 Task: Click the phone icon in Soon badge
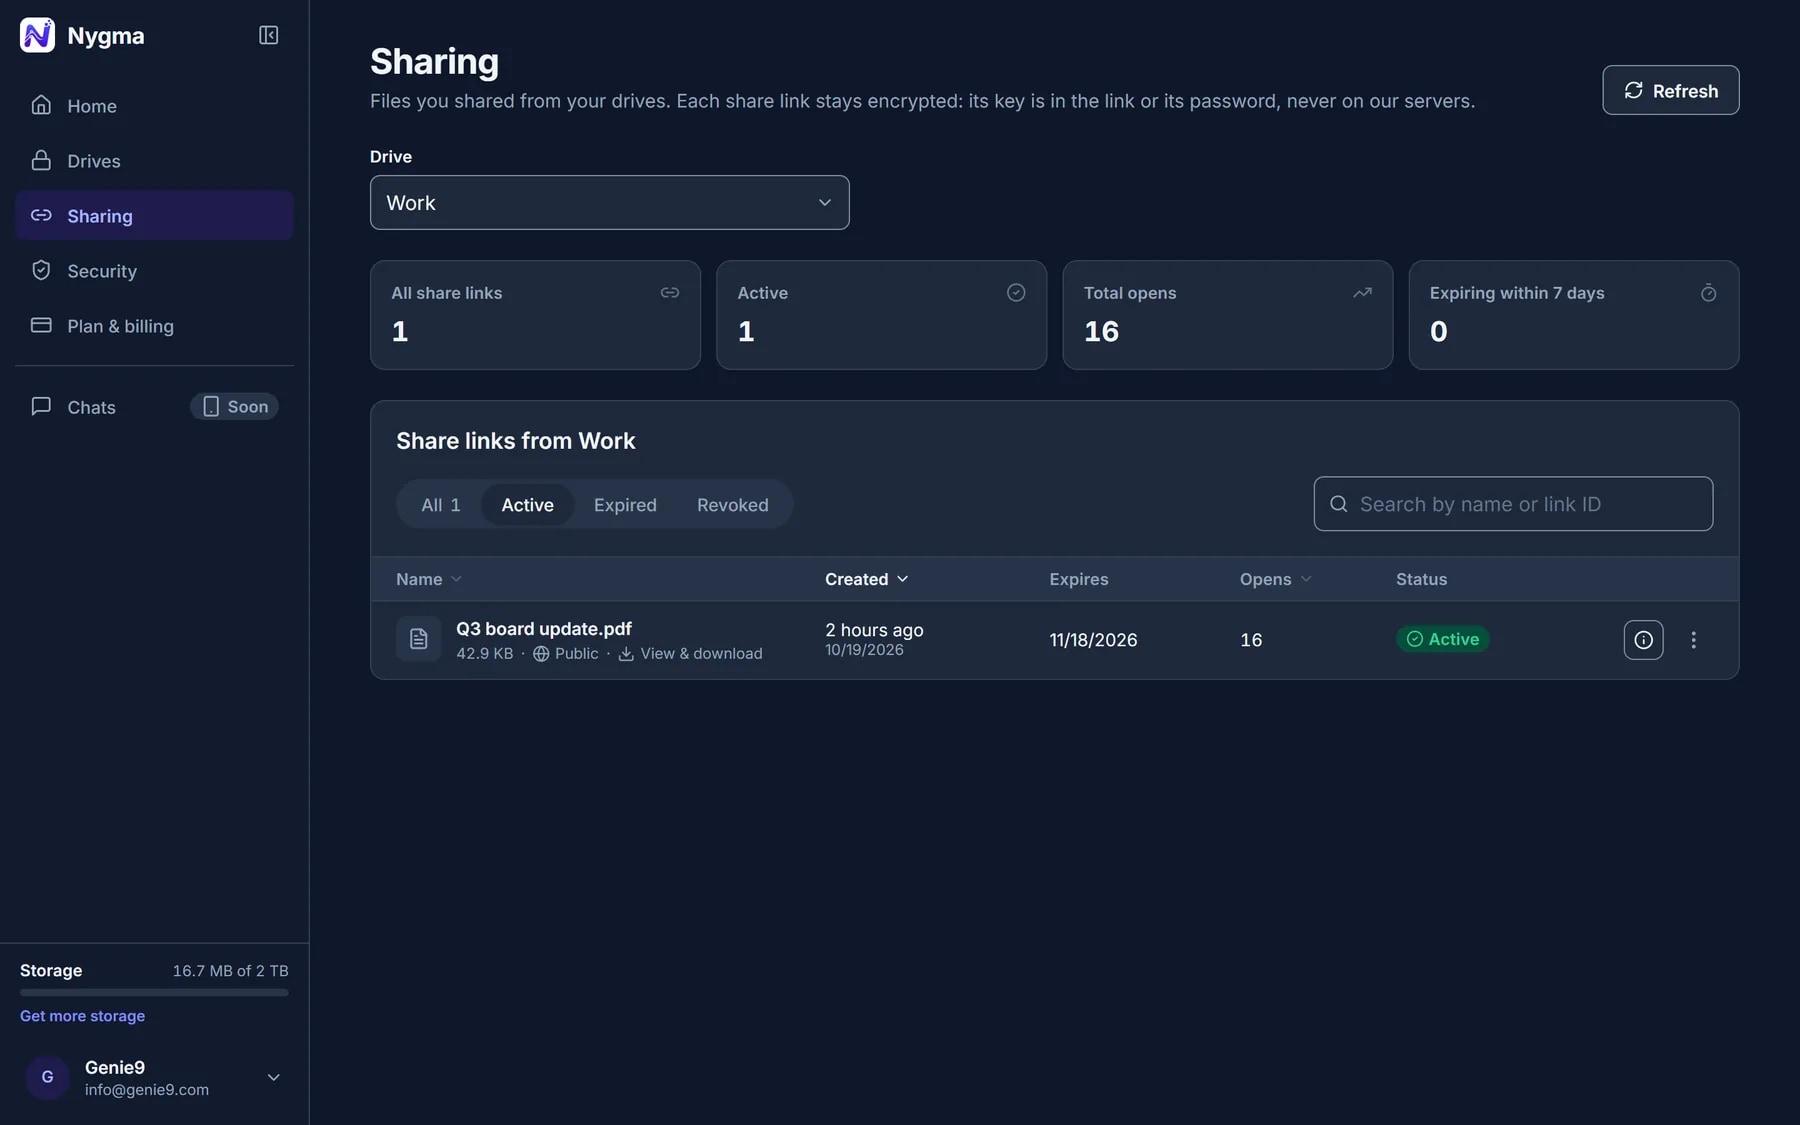211,407
